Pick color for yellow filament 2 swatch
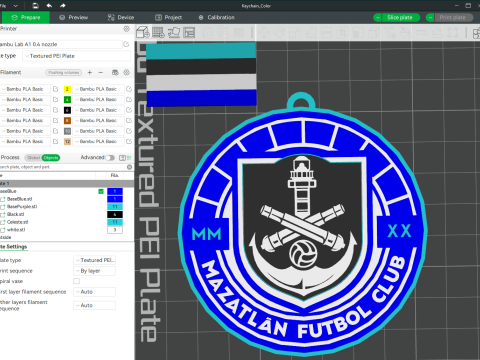This screenshot has height=360, width=480. pyautogui.click(x=67, y=89)
